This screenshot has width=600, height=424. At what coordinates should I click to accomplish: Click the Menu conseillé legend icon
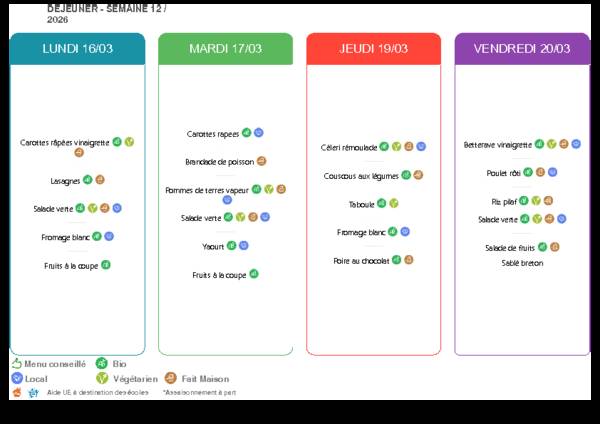17,364
